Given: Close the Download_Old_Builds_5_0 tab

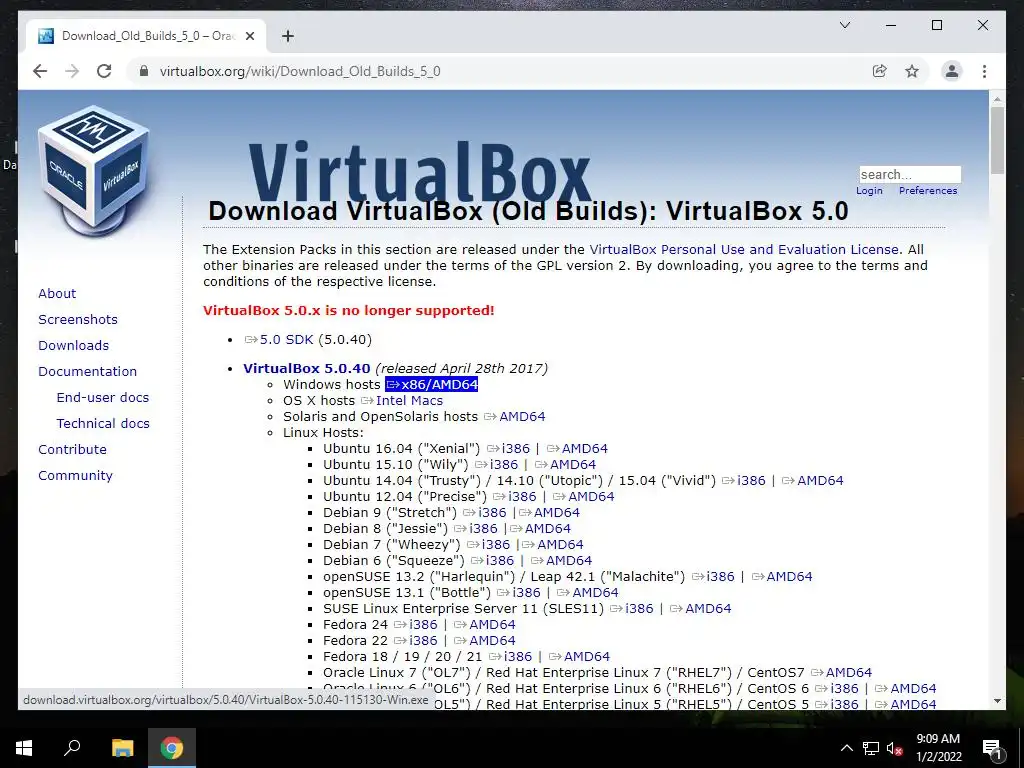Looking at the screenshot, I should pos(249,36).
